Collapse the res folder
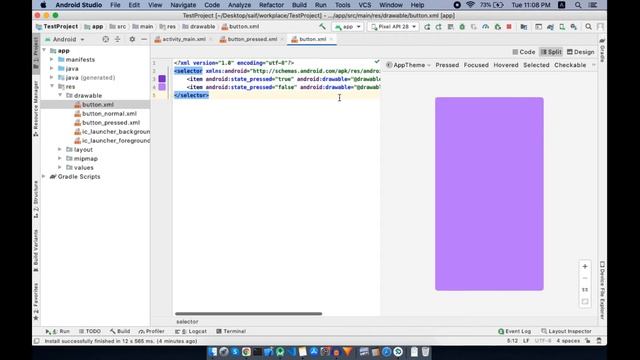The image size is (640, 360). pos(52,87)
